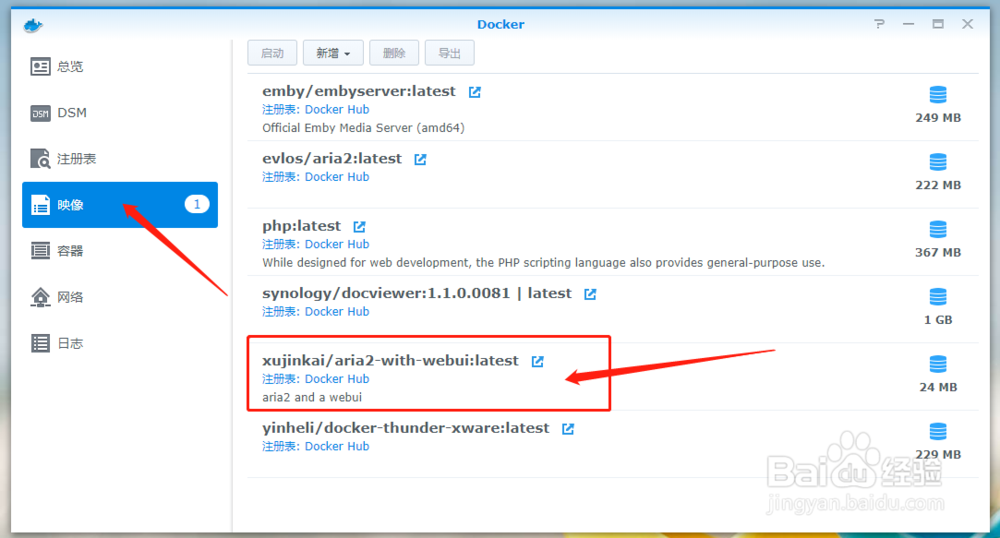Select the 映像 image section

[x=120, y=205]
